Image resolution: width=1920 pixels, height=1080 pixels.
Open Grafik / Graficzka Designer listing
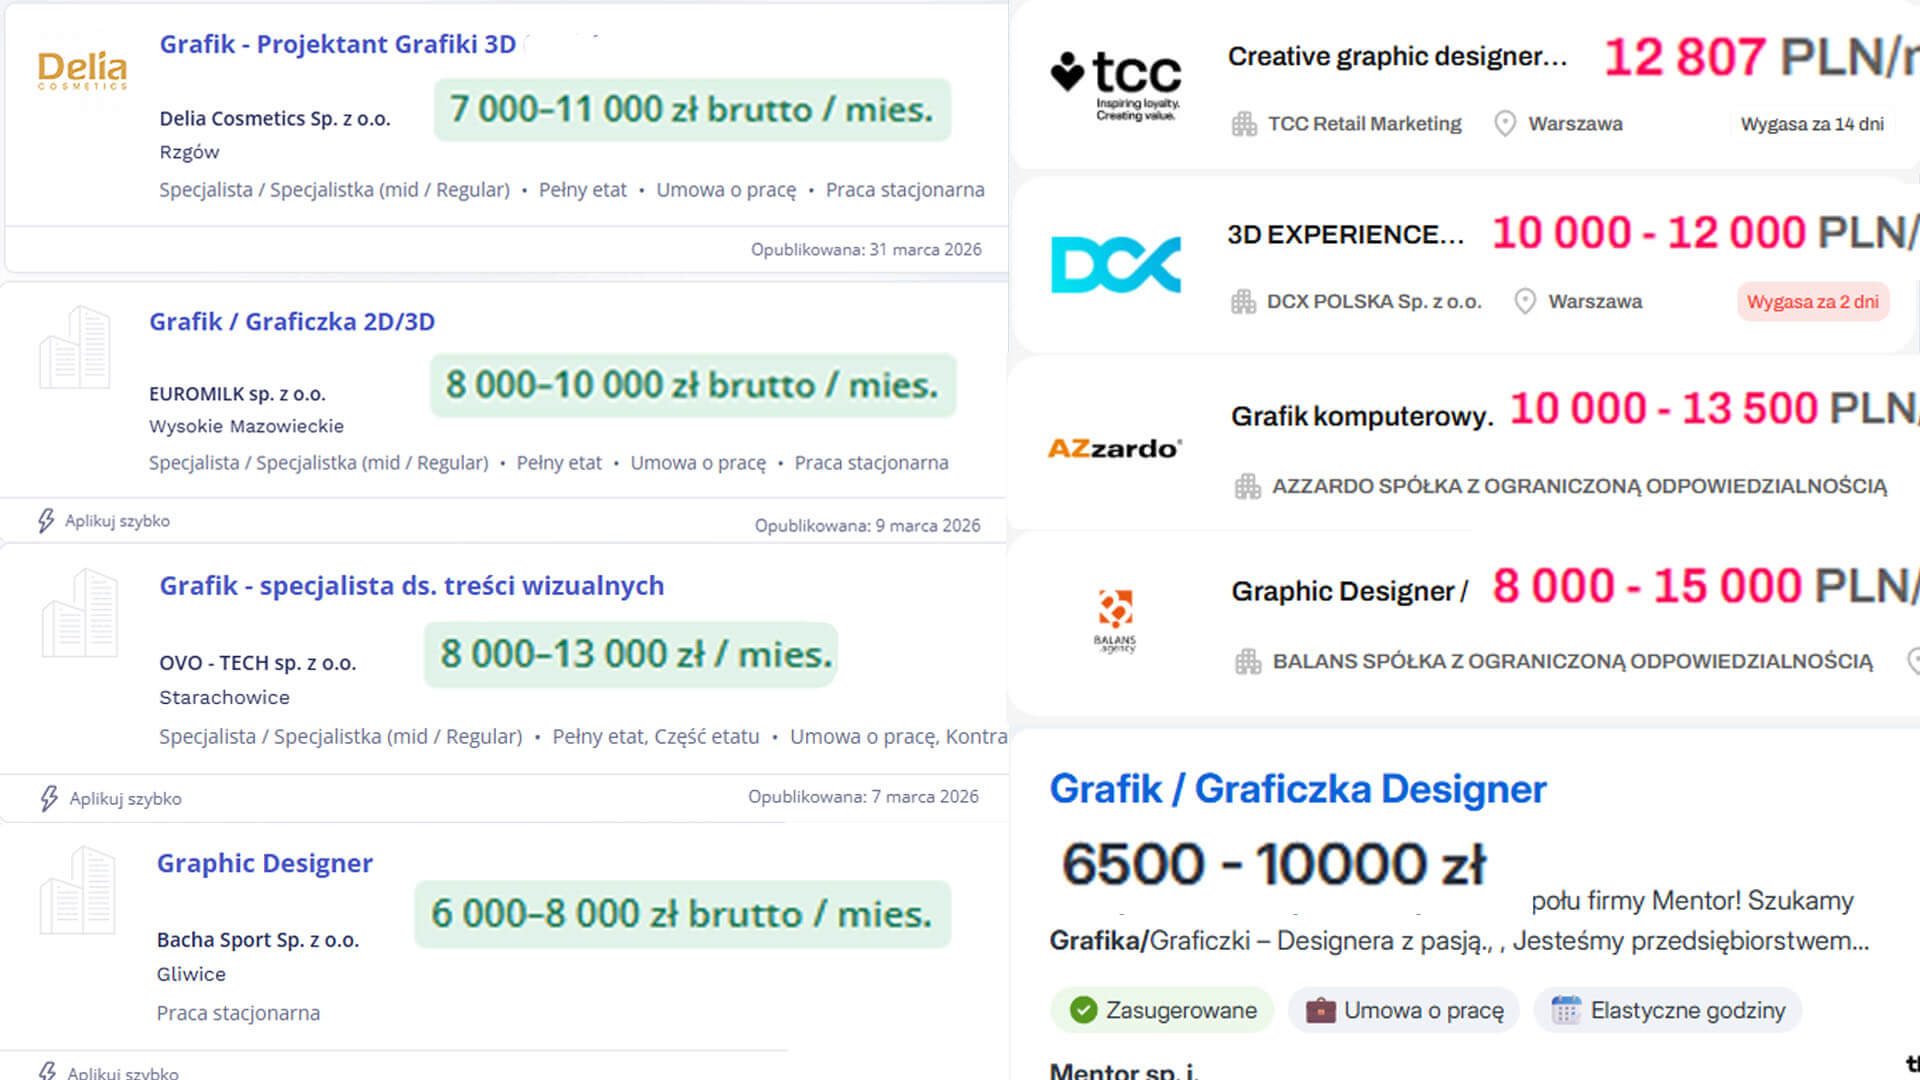pos(1297,789)
